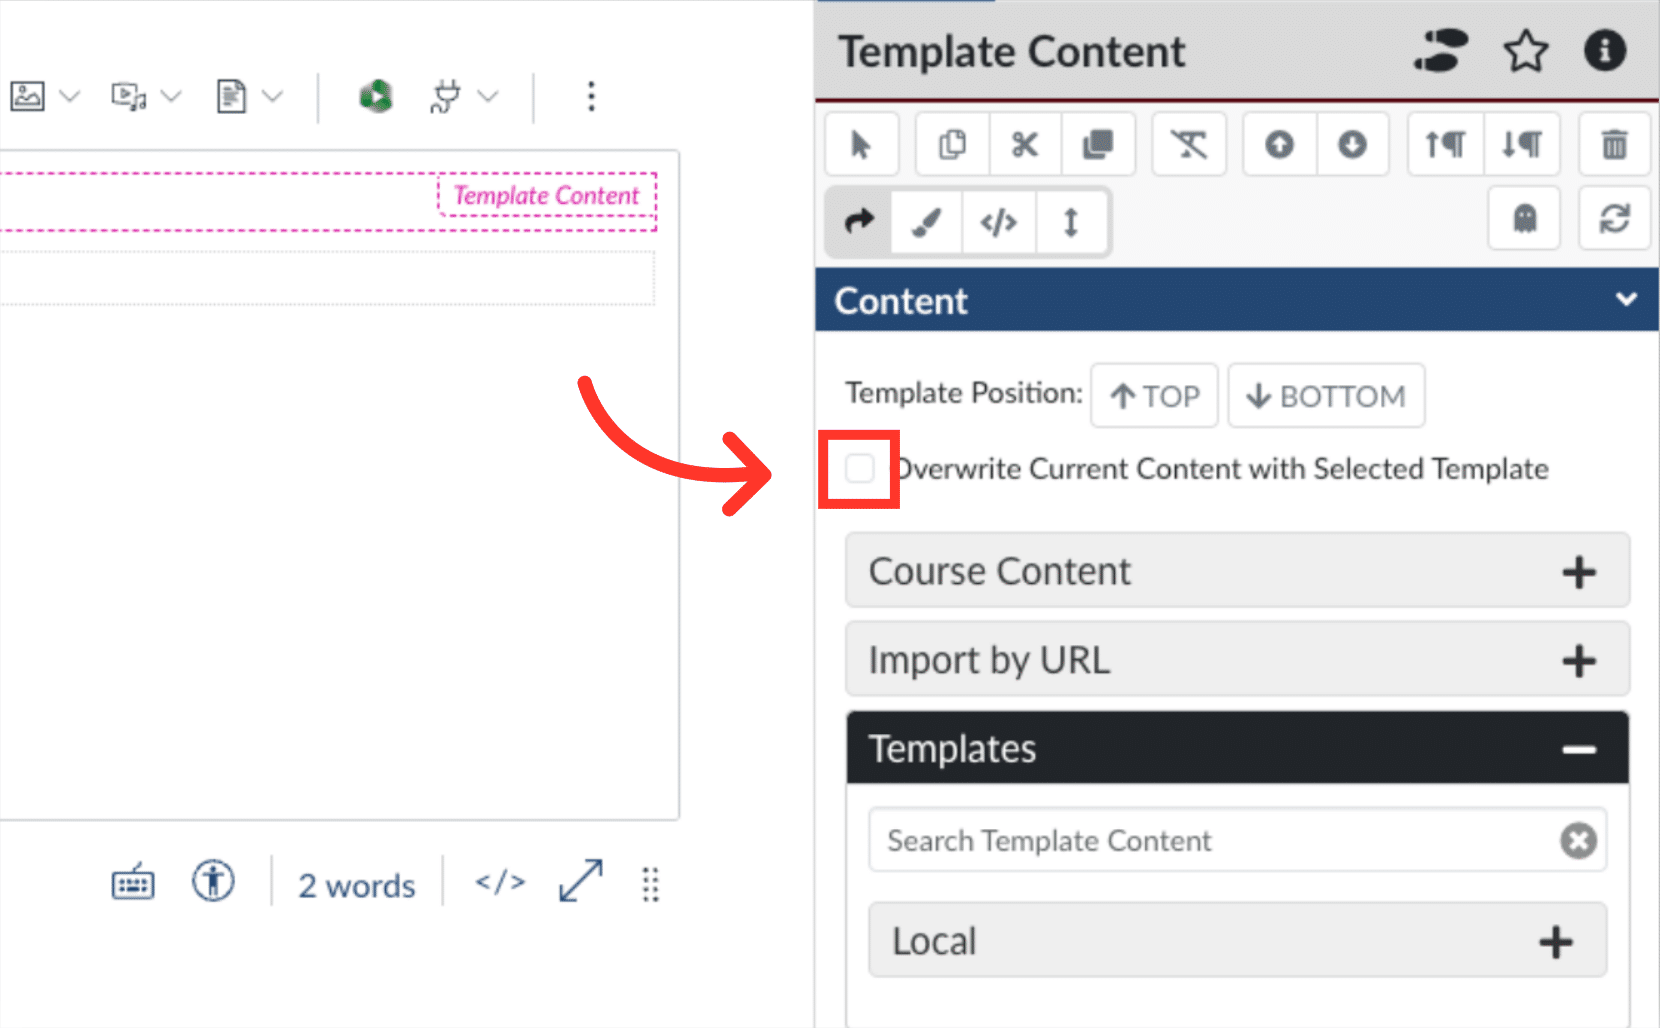The width and height of the screenshot is (1660, 1028).
Task: Click the ghost icon in the toolbar
Action: 1523,219
